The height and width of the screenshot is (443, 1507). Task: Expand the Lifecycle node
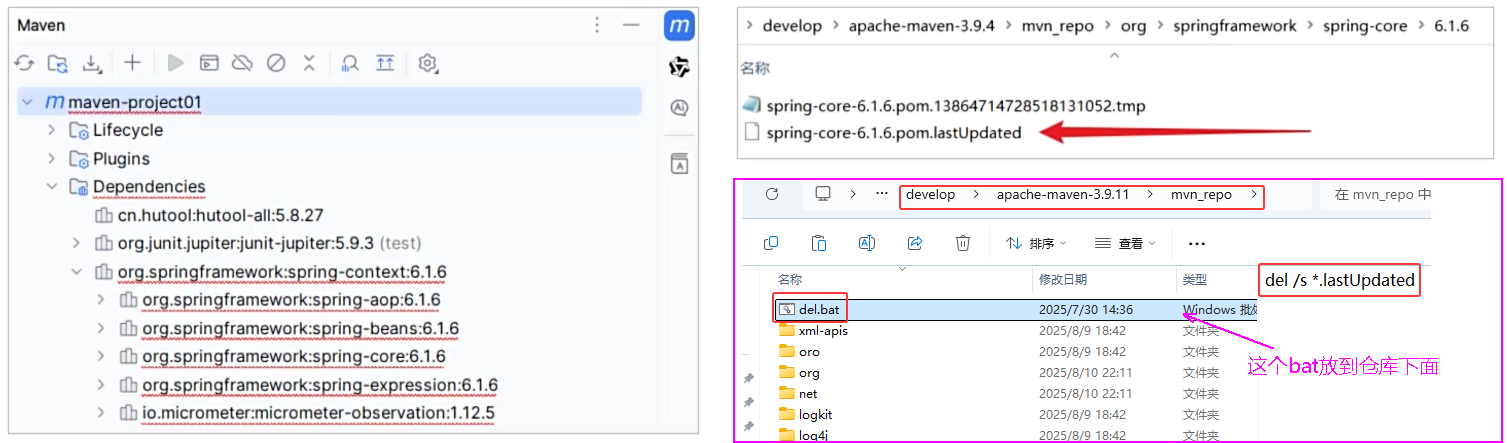point(51,130)
